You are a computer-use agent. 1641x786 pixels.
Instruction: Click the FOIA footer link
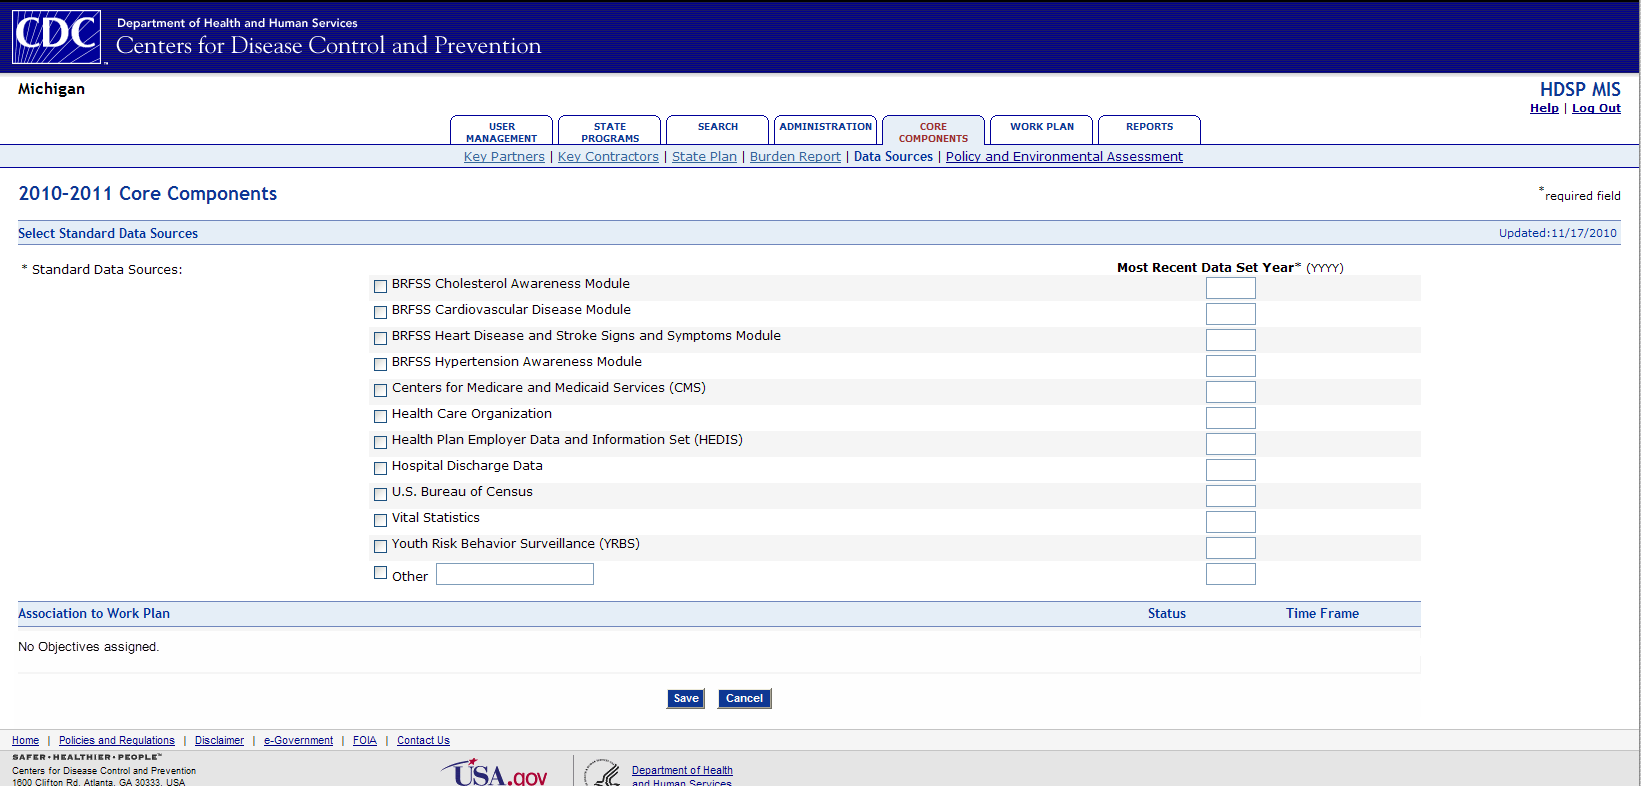365,741
